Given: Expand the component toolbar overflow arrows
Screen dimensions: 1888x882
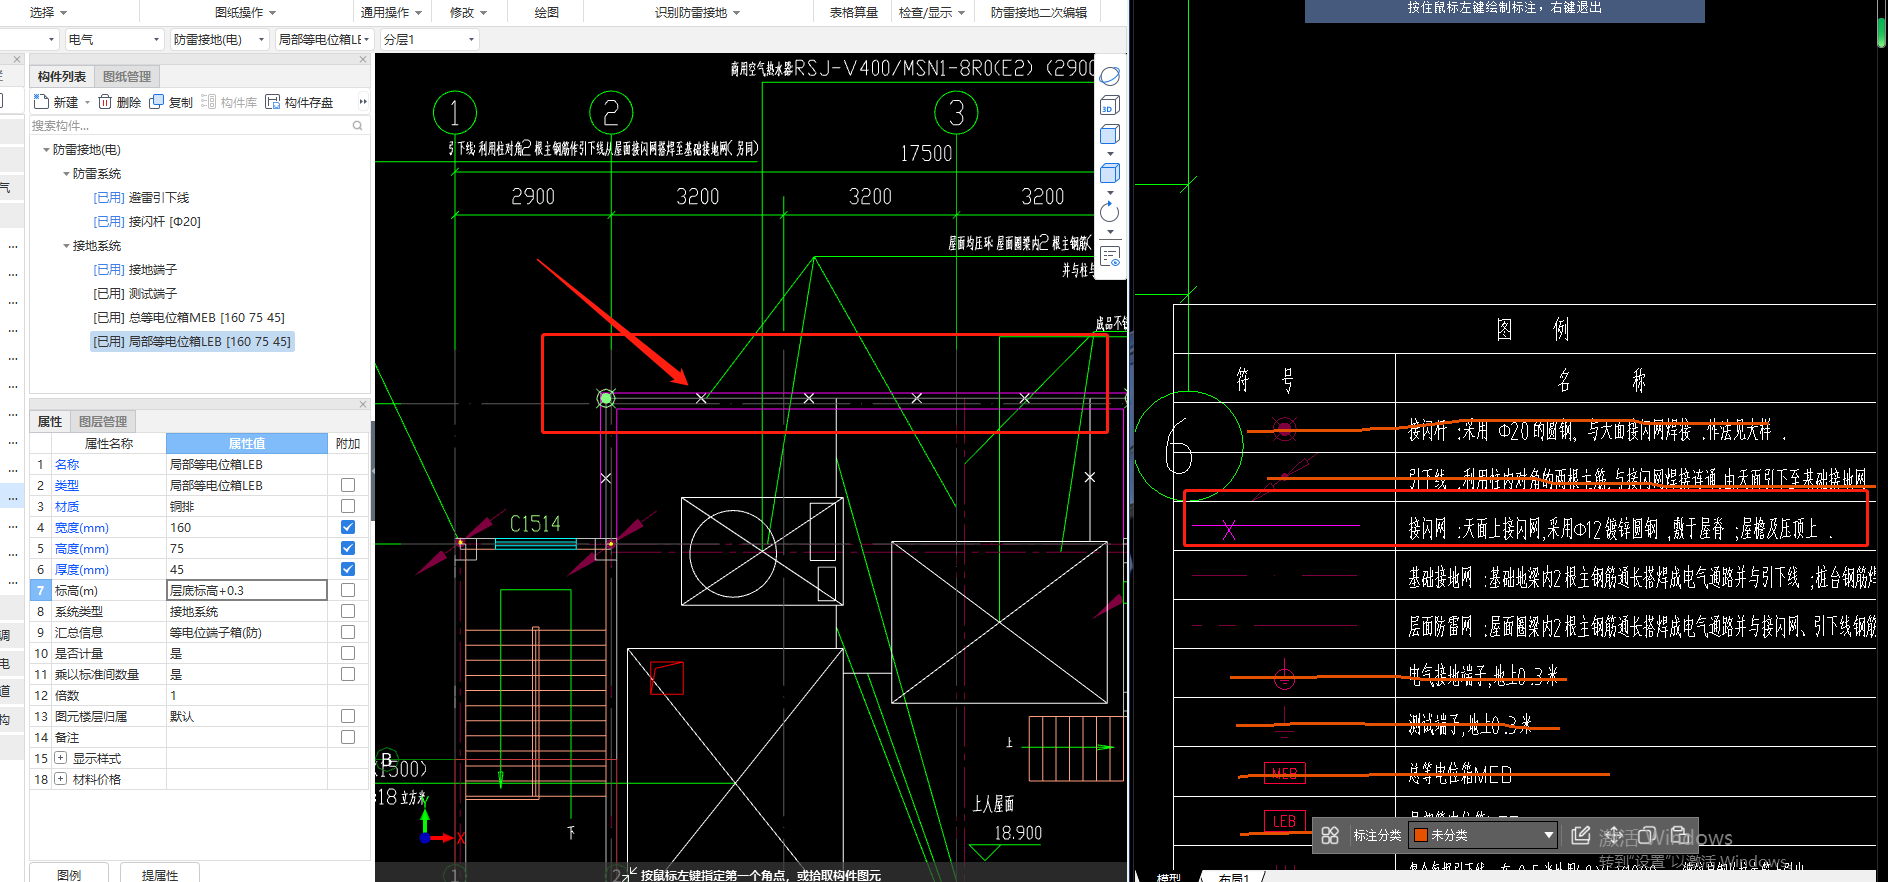Looking at the screenshot, I should click(363, 102).
